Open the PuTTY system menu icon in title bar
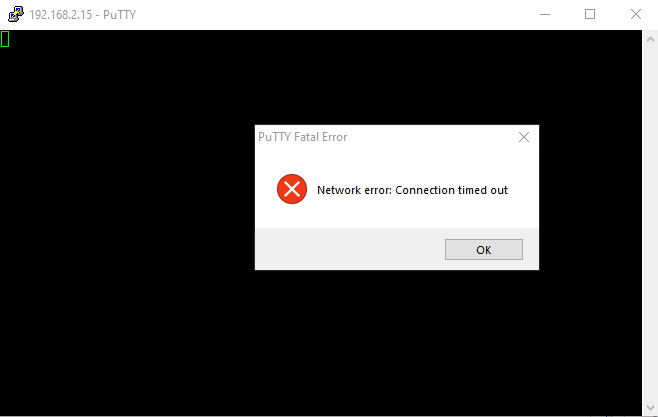Viewport: 658px width, 417px height. point(16,14)
